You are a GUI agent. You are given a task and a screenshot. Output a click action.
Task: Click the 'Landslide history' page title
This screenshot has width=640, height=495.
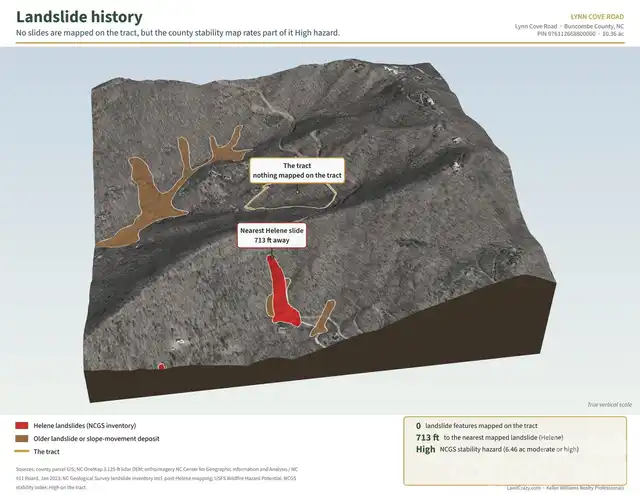pos(79,17)
